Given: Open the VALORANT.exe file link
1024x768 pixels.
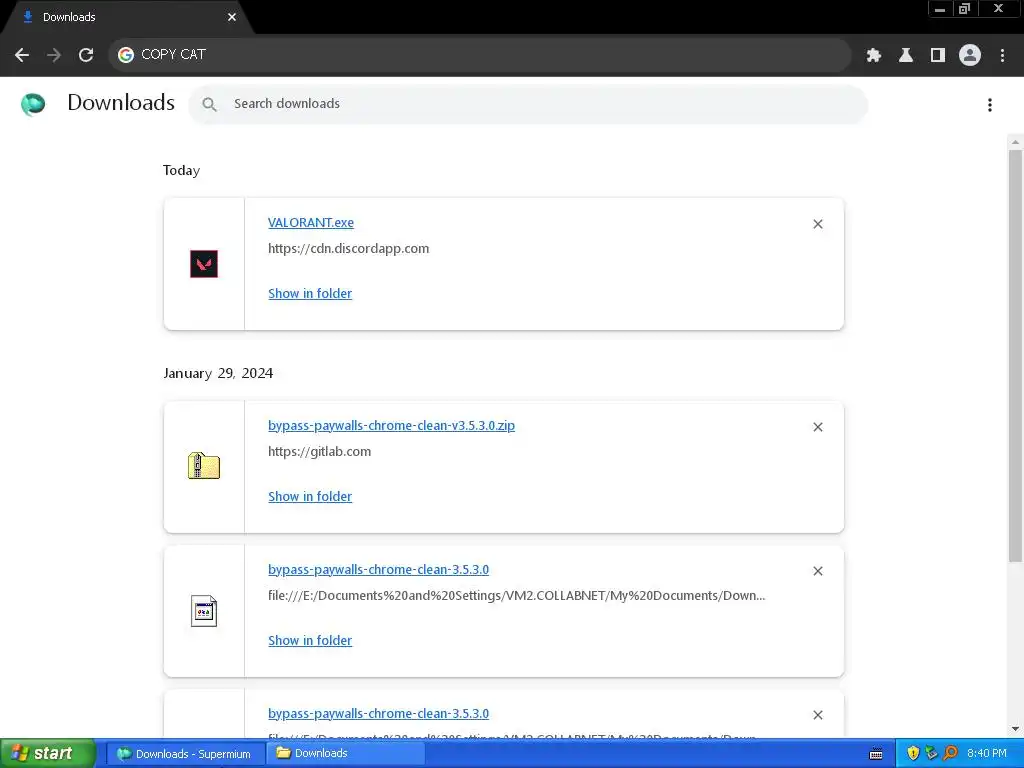Looking at the screenshot, I should click(311, 223).
